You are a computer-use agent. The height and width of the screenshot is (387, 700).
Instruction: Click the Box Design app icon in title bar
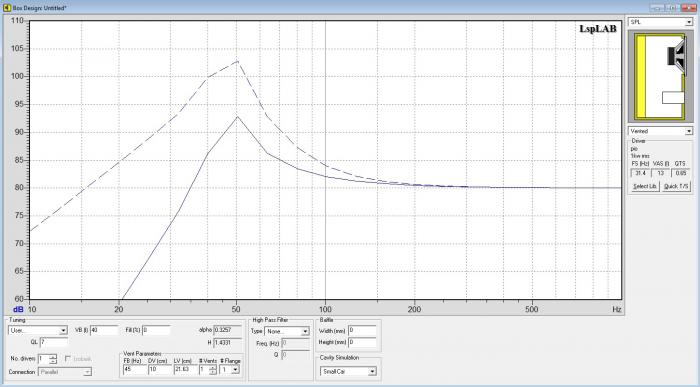pyautogui.click(x=7, y=8)
